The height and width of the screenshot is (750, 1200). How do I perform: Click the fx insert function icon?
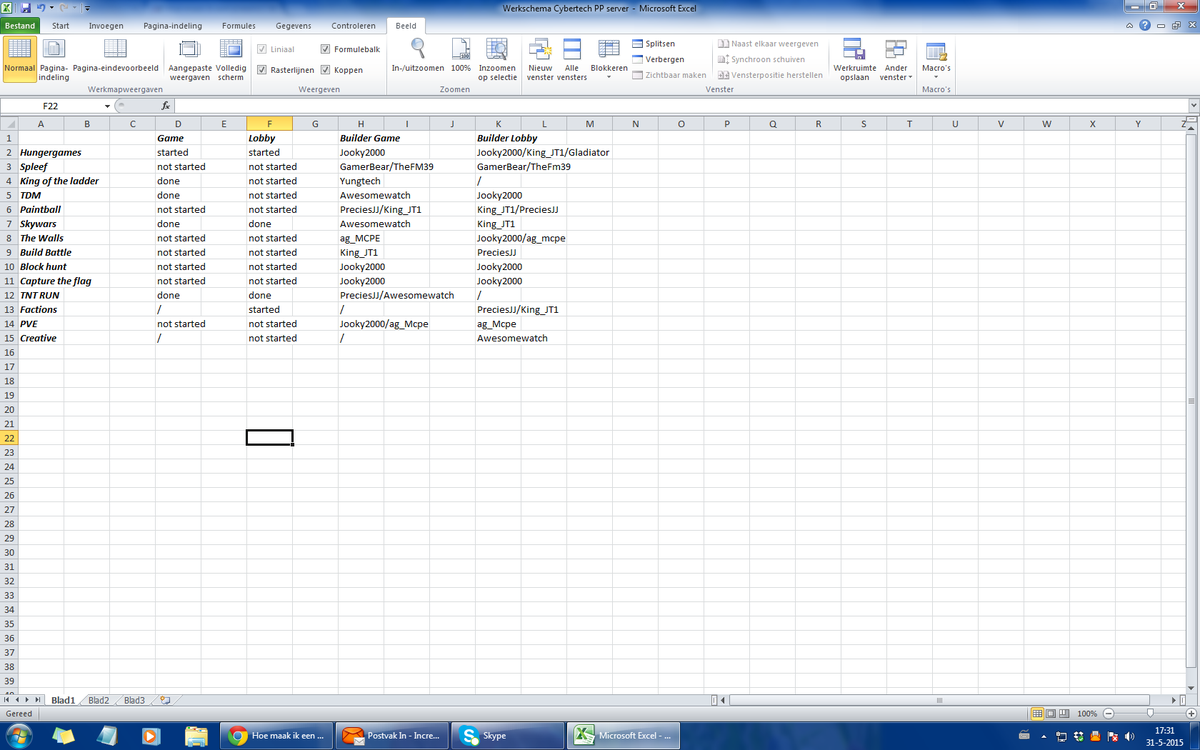click(x=167, y=105)
